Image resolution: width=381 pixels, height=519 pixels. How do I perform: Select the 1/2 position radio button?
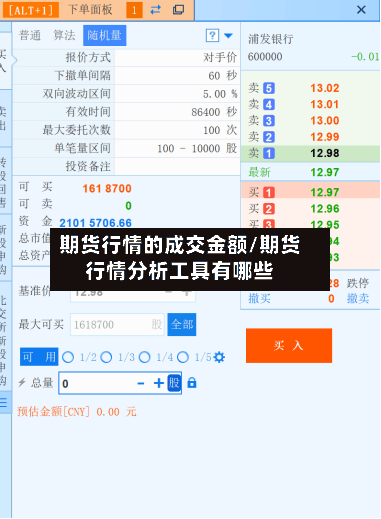click(x=68, y=357)
